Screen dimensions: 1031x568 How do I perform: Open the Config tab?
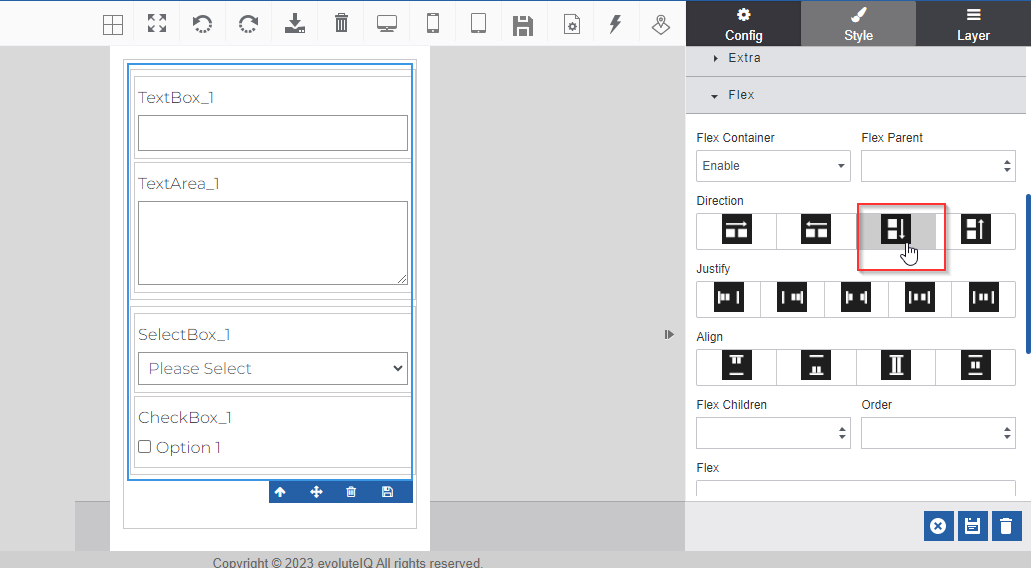click(x=744, y=24)
